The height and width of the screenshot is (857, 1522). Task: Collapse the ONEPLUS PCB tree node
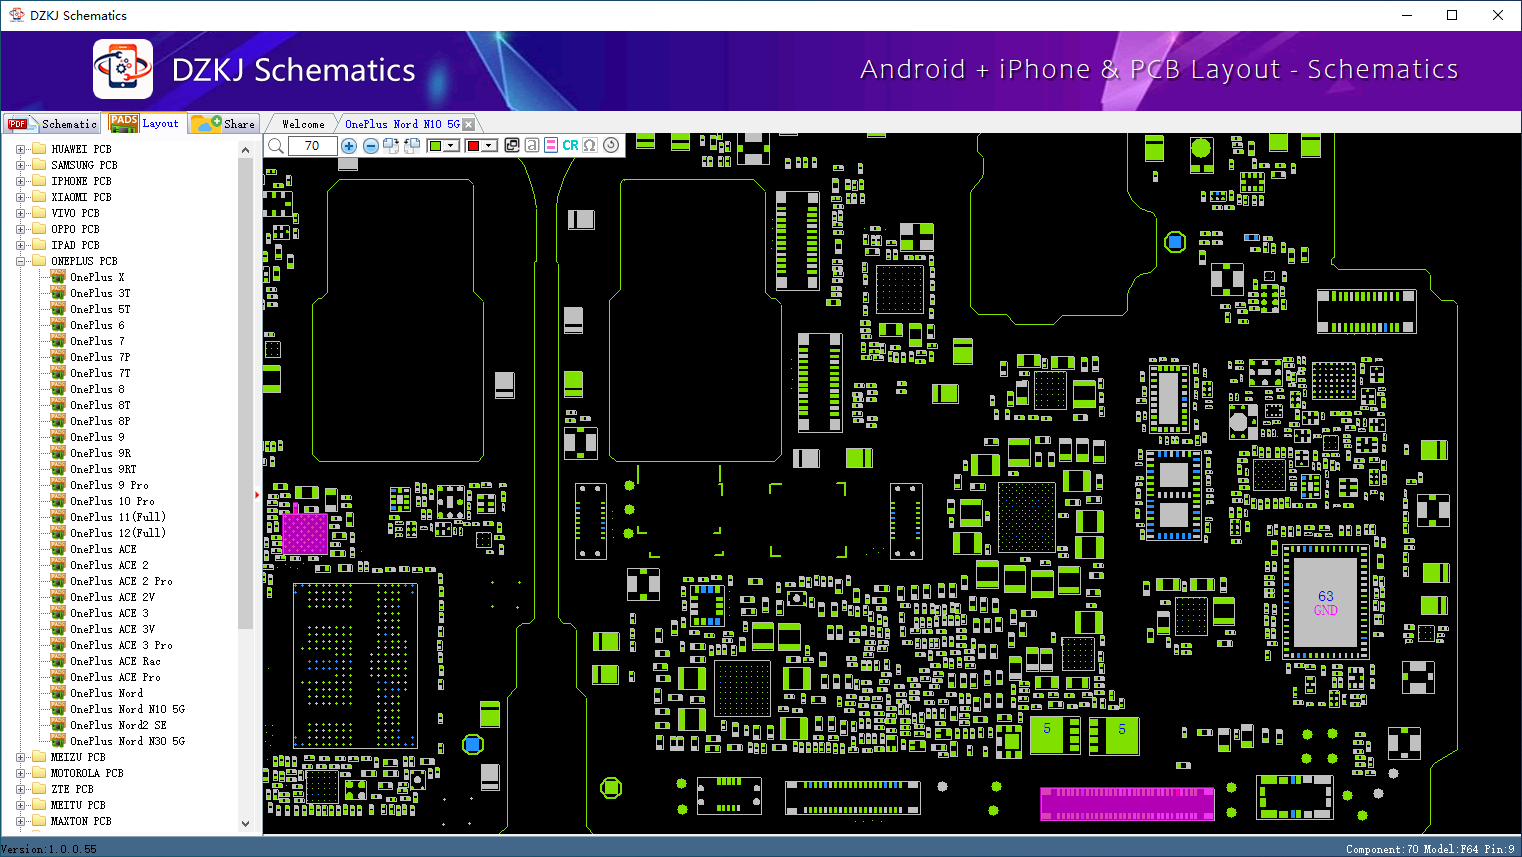[20, 261]
